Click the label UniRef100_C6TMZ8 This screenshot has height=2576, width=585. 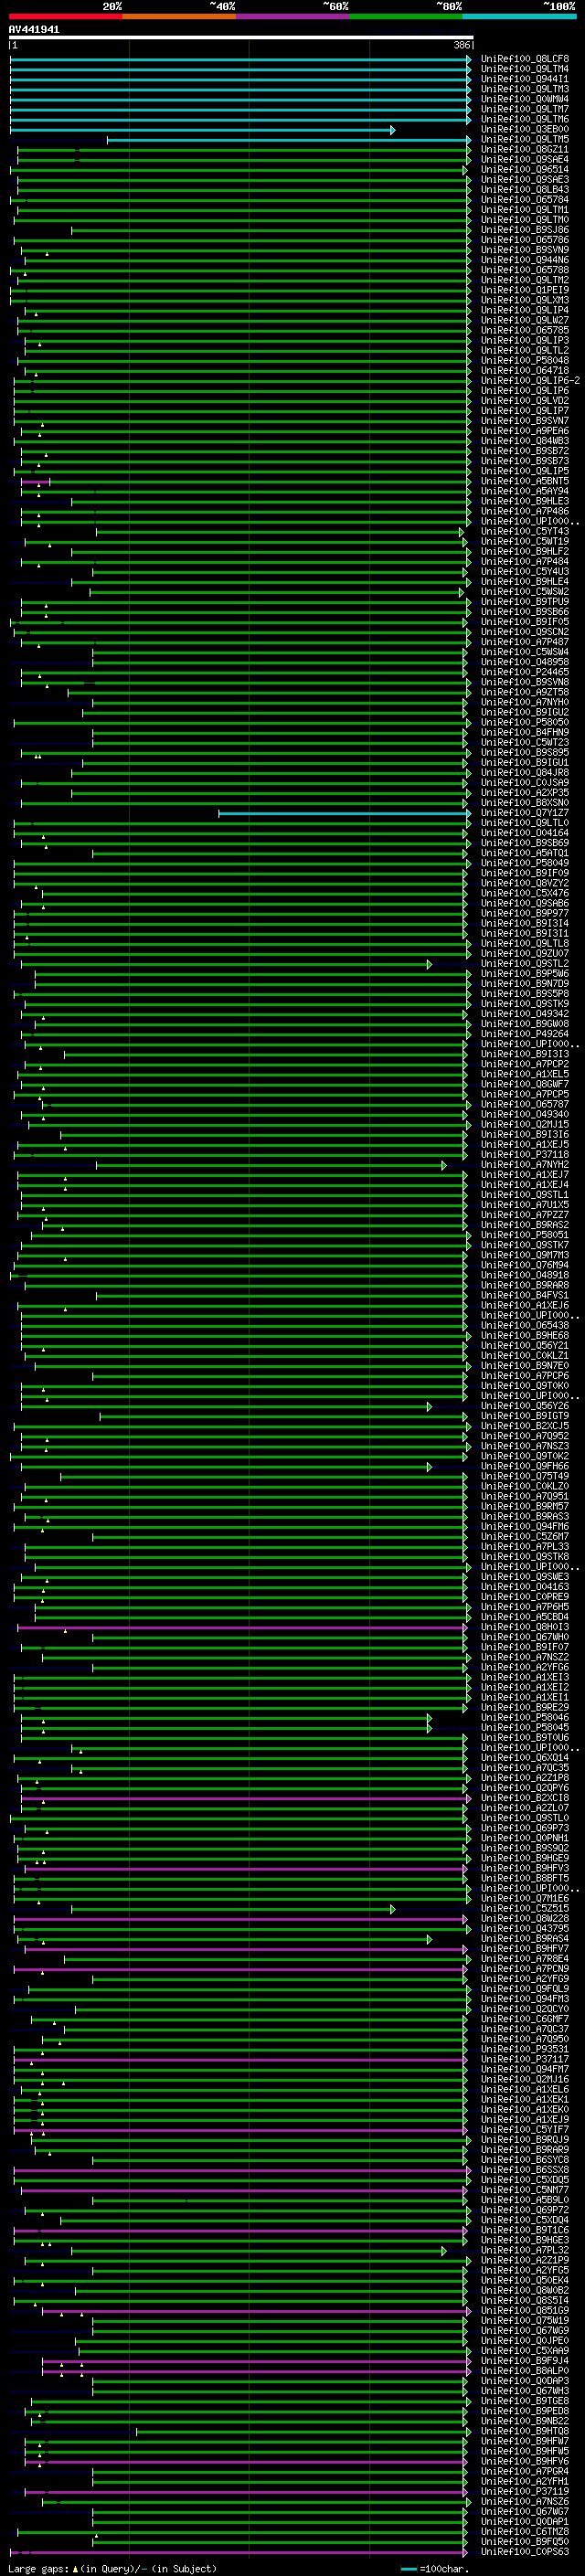click(524, 2532)
